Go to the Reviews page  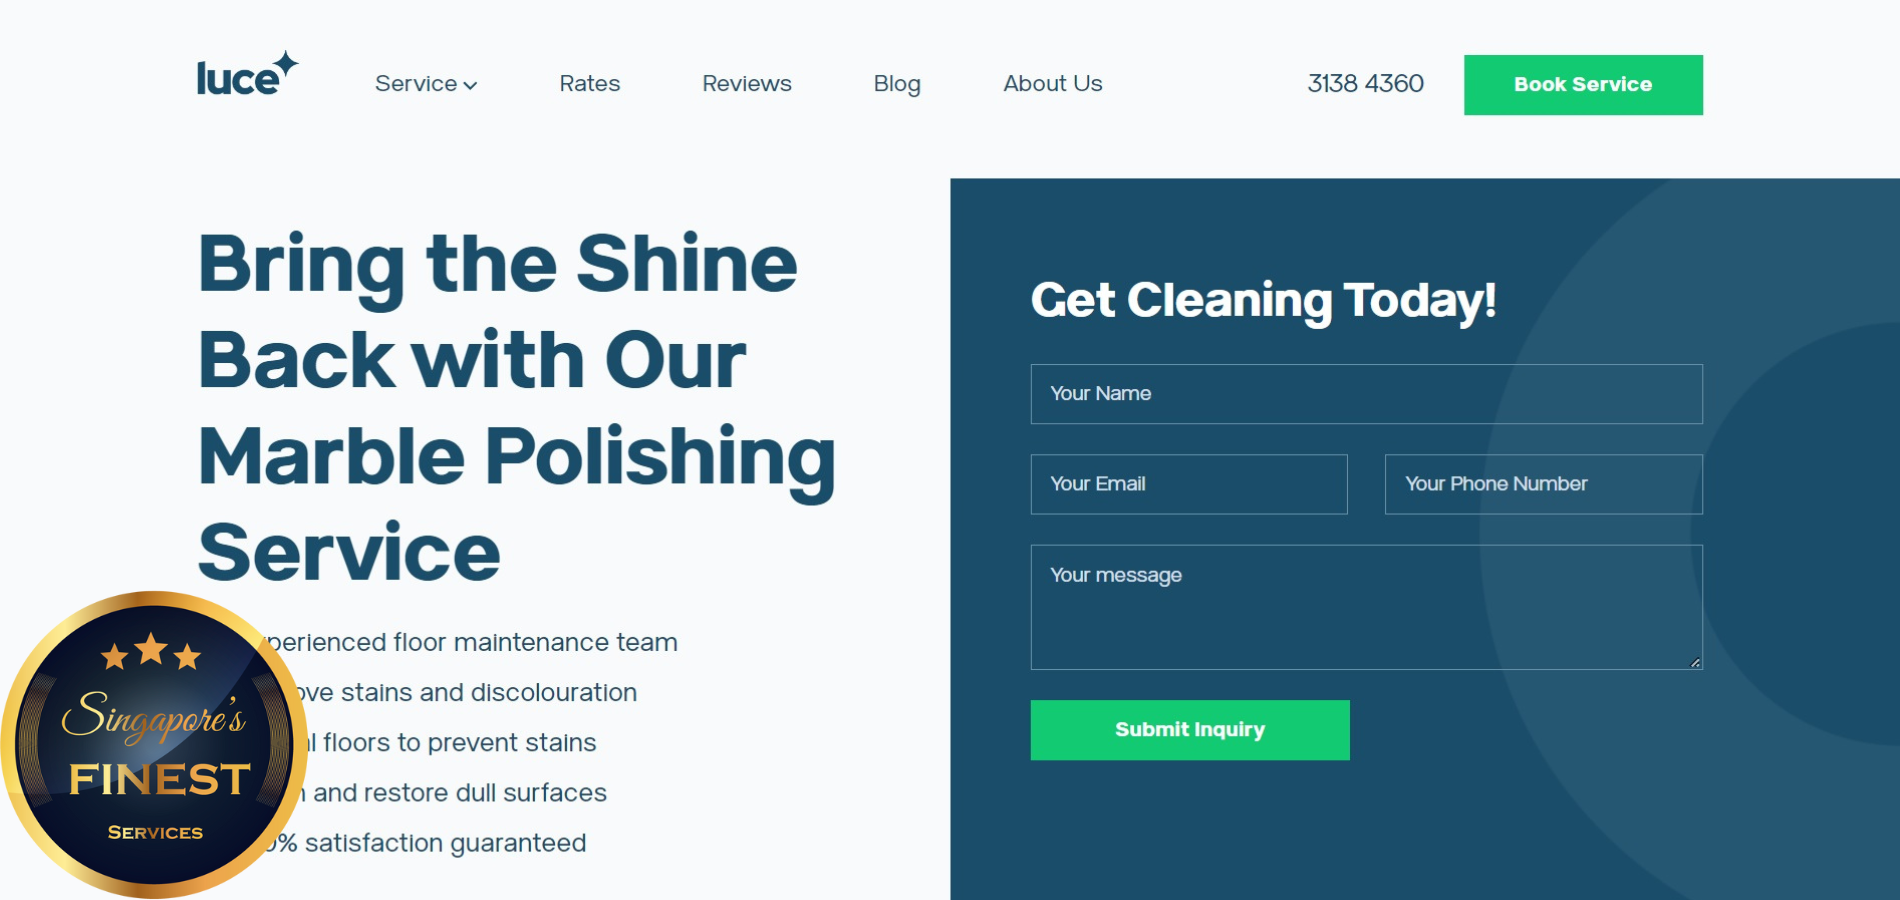[x=746, y=84]
